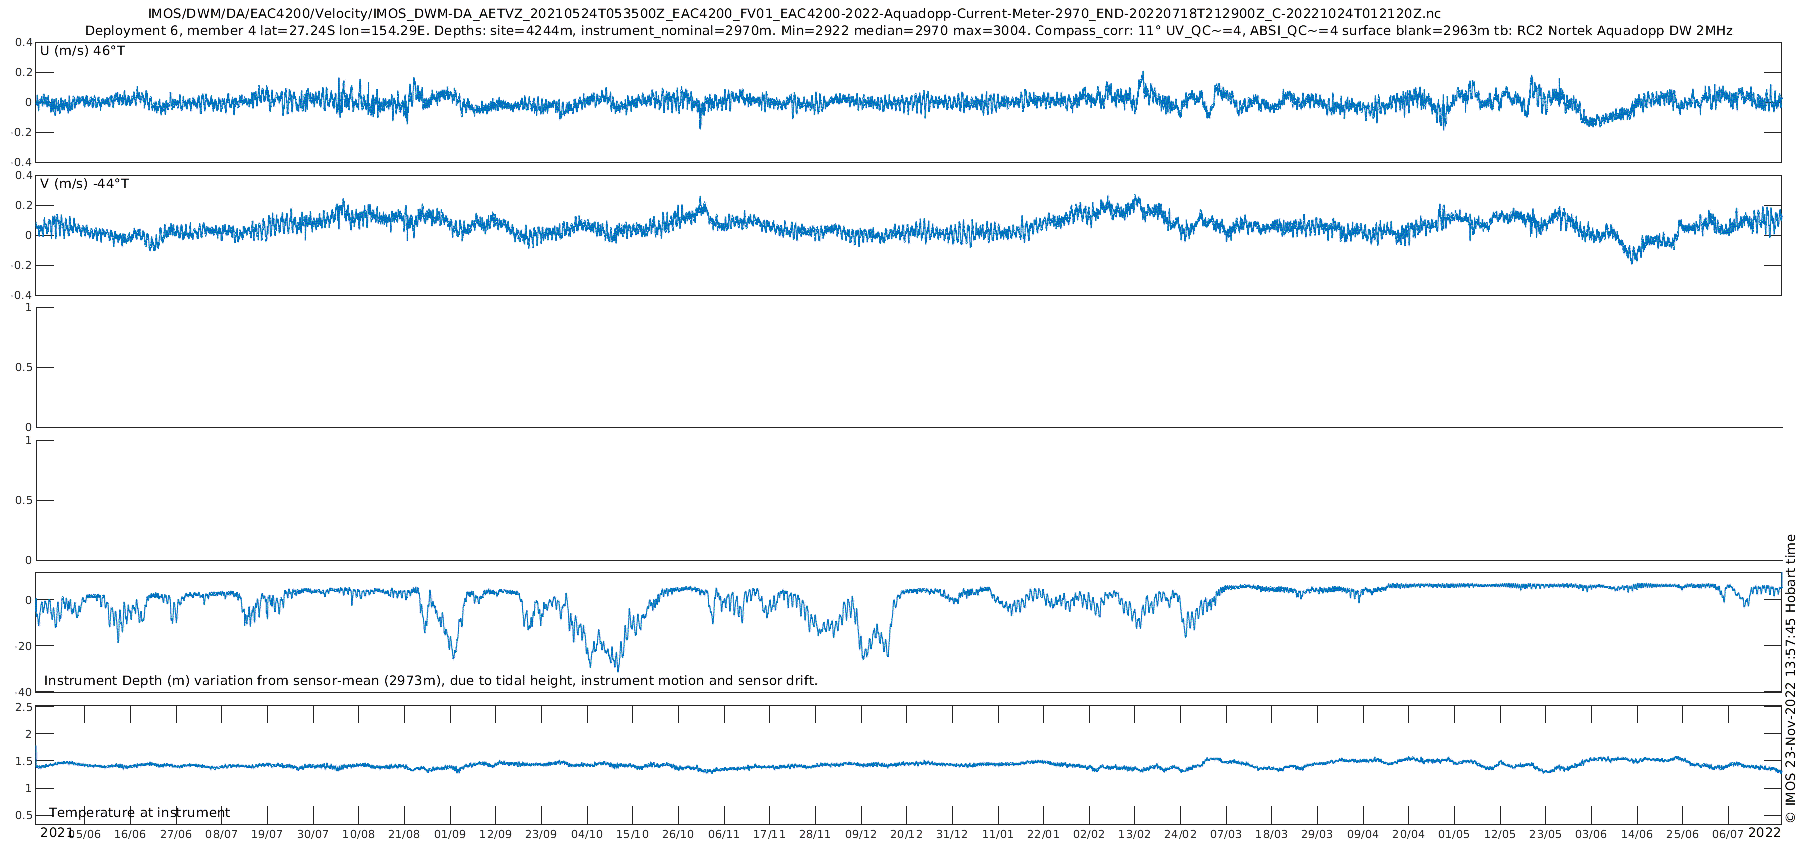The height and width of the screenshot is (850, 1800).
Task: Click the '20/12' date tick label
Action: click(906, 834)
